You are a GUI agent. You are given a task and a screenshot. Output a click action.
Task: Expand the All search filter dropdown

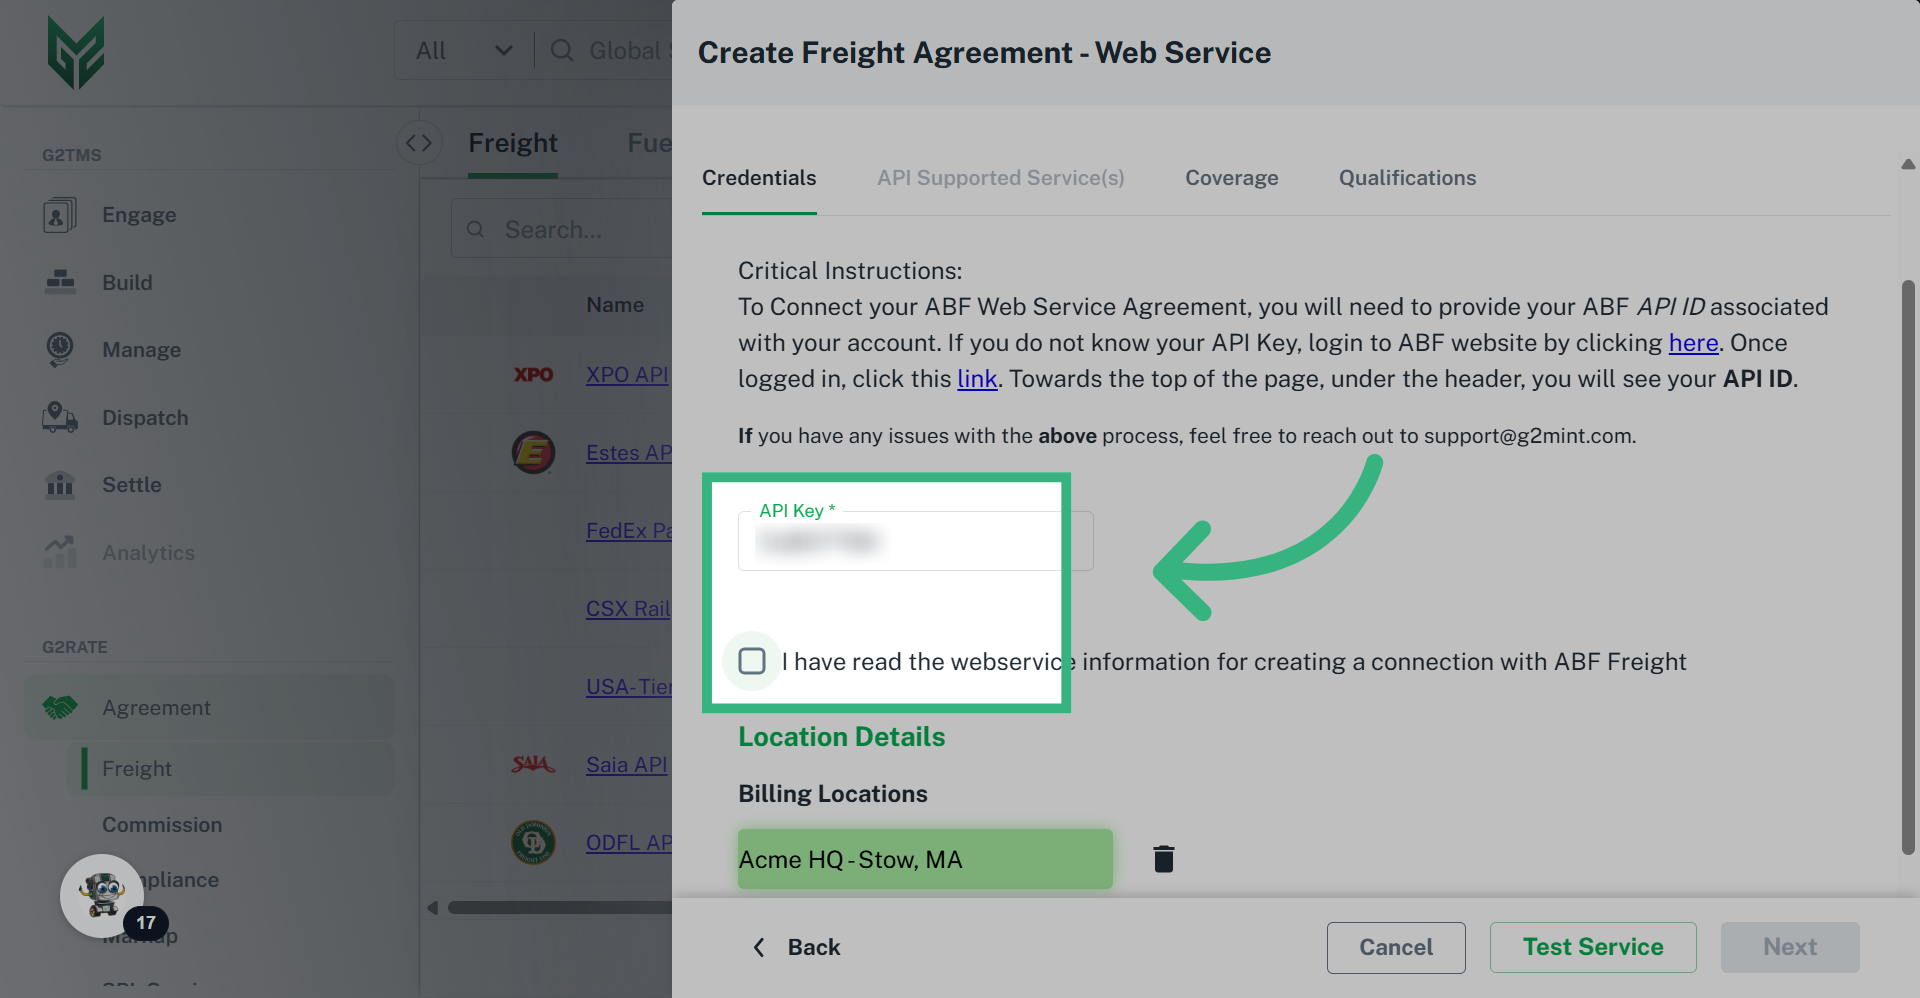[x=464, y=51]
